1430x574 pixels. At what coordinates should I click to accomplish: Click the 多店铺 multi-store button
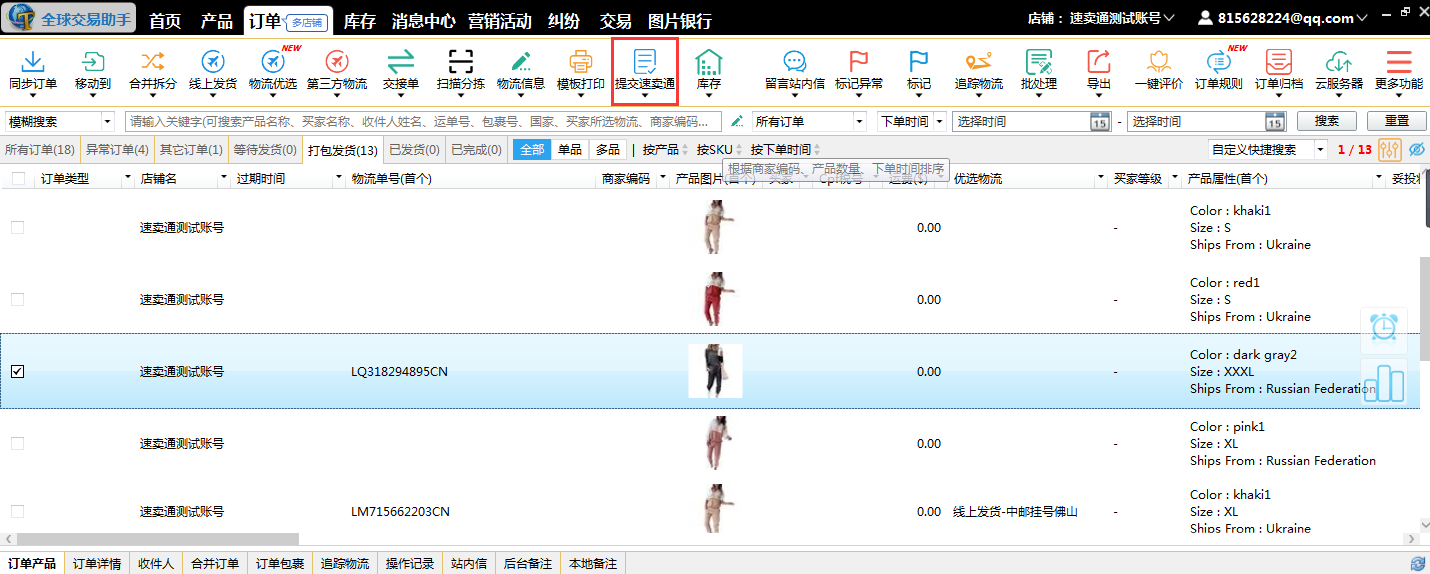click(306, 21)
